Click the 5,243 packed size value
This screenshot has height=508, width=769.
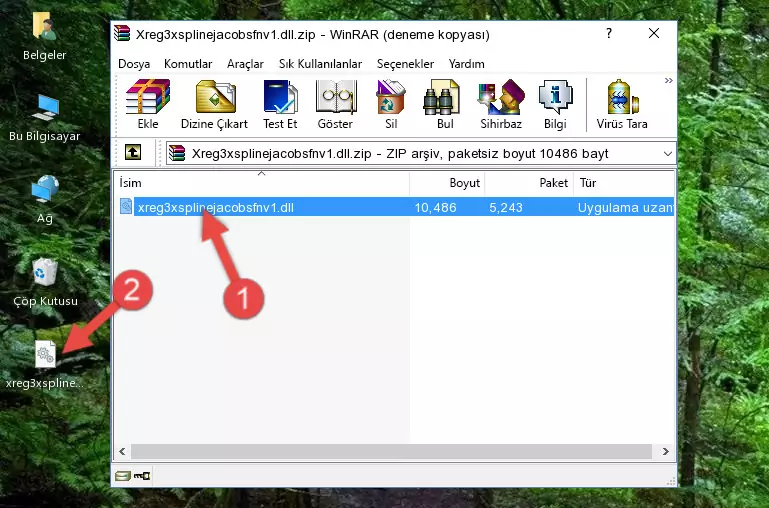(x=506, y=207)
